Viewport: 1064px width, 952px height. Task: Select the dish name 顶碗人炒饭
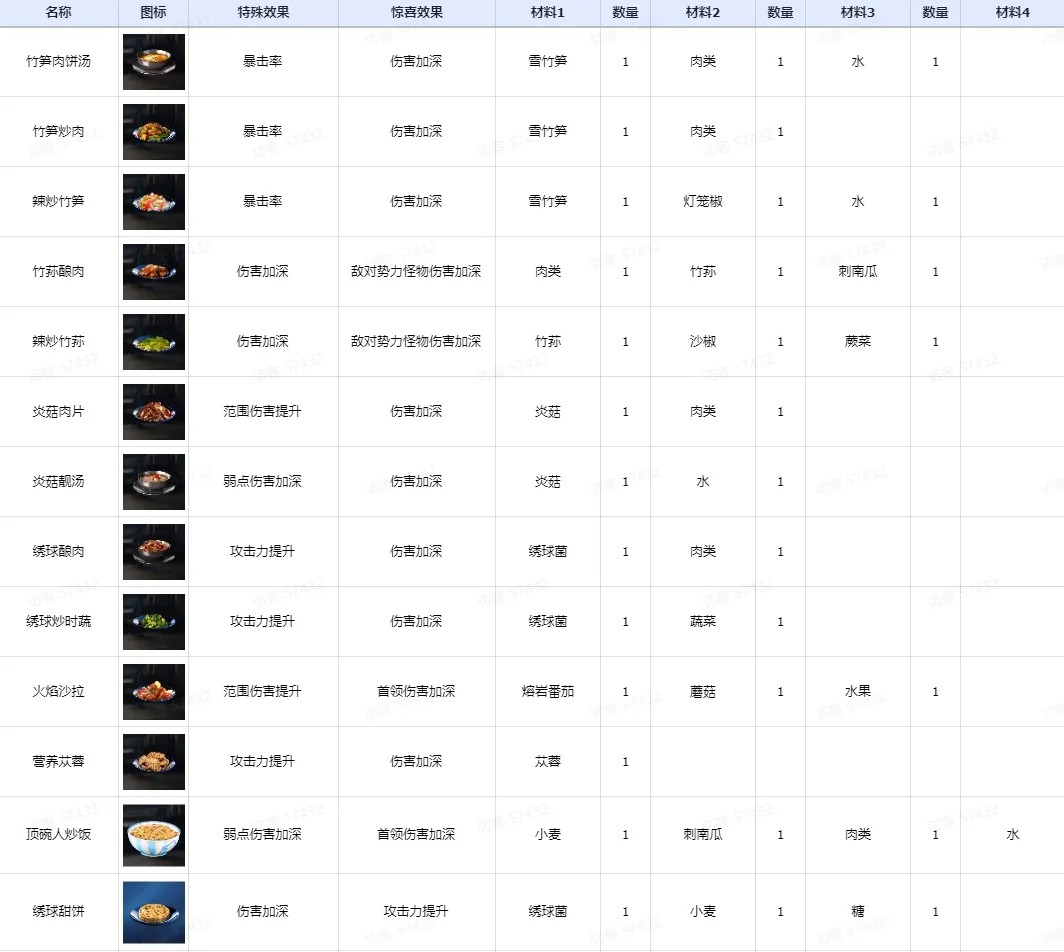click(58, 834)
